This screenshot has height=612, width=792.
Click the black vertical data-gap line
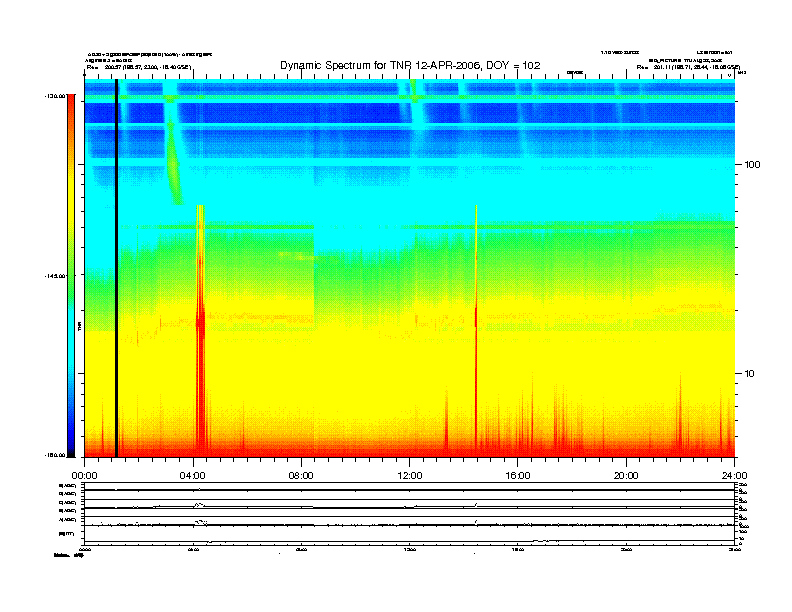pyautogui.click(x=116, y=268)
